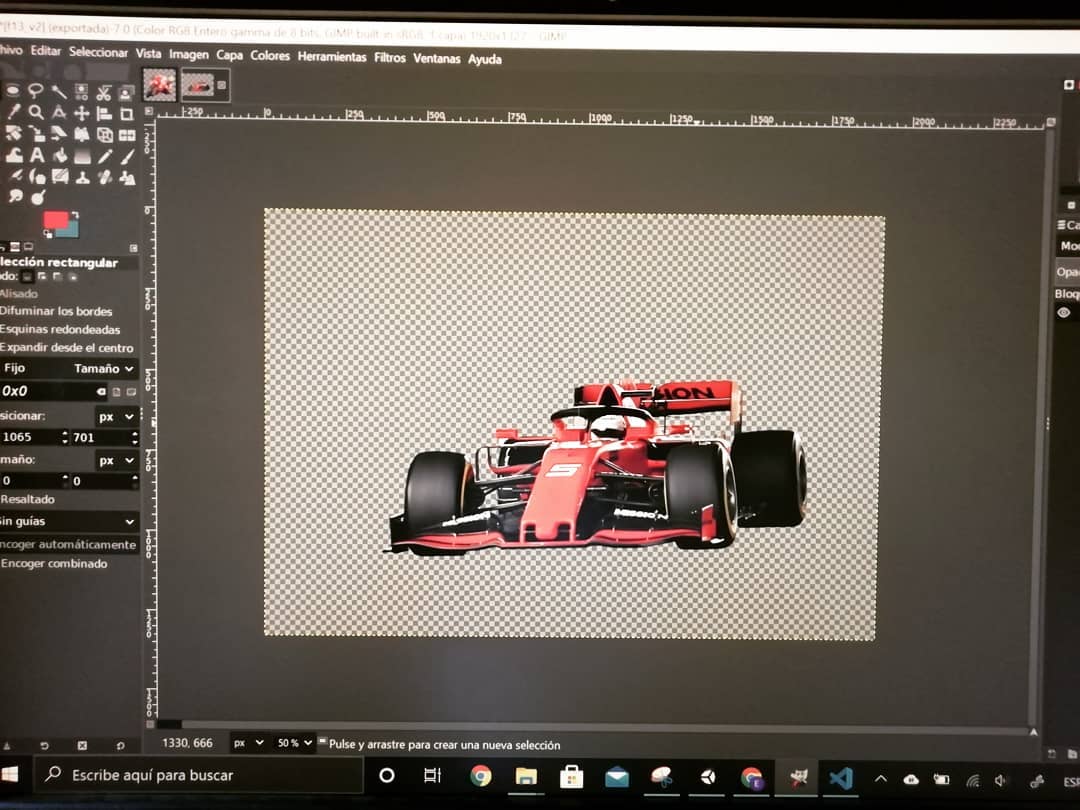Viewport: 1080px width, 810px height.
Task: Select the Scissors Select tool
Action: pos(104,92)
